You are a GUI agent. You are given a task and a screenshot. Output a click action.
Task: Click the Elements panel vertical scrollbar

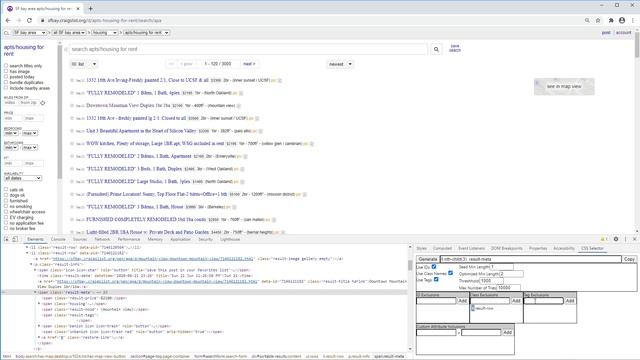pyautogui.click(x=410, y=265)
